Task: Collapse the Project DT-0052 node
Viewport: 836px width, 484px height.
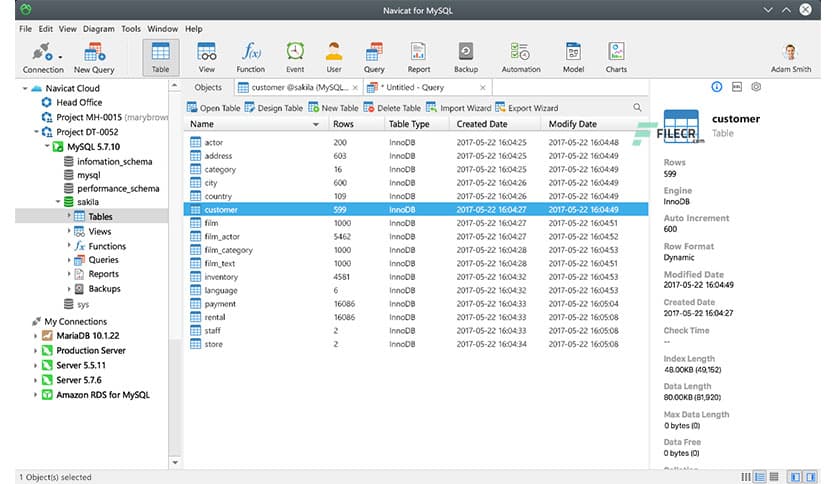Action: 36,132
